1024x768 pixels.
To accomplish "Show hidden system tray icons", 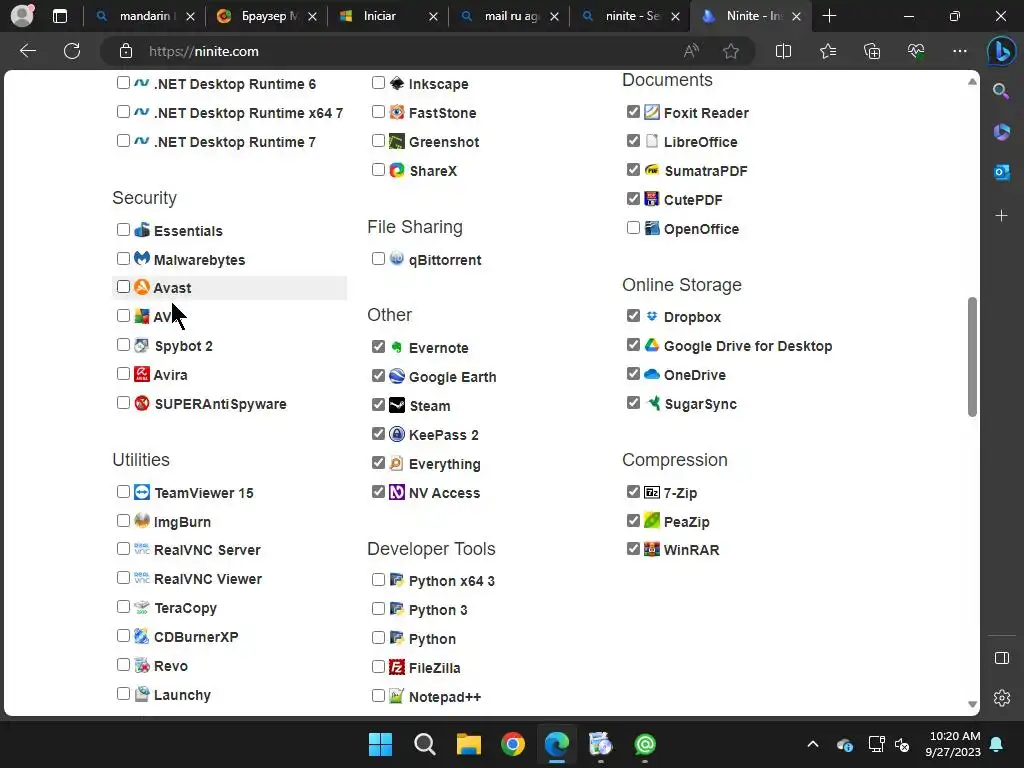I will click(x=812, y=744).
